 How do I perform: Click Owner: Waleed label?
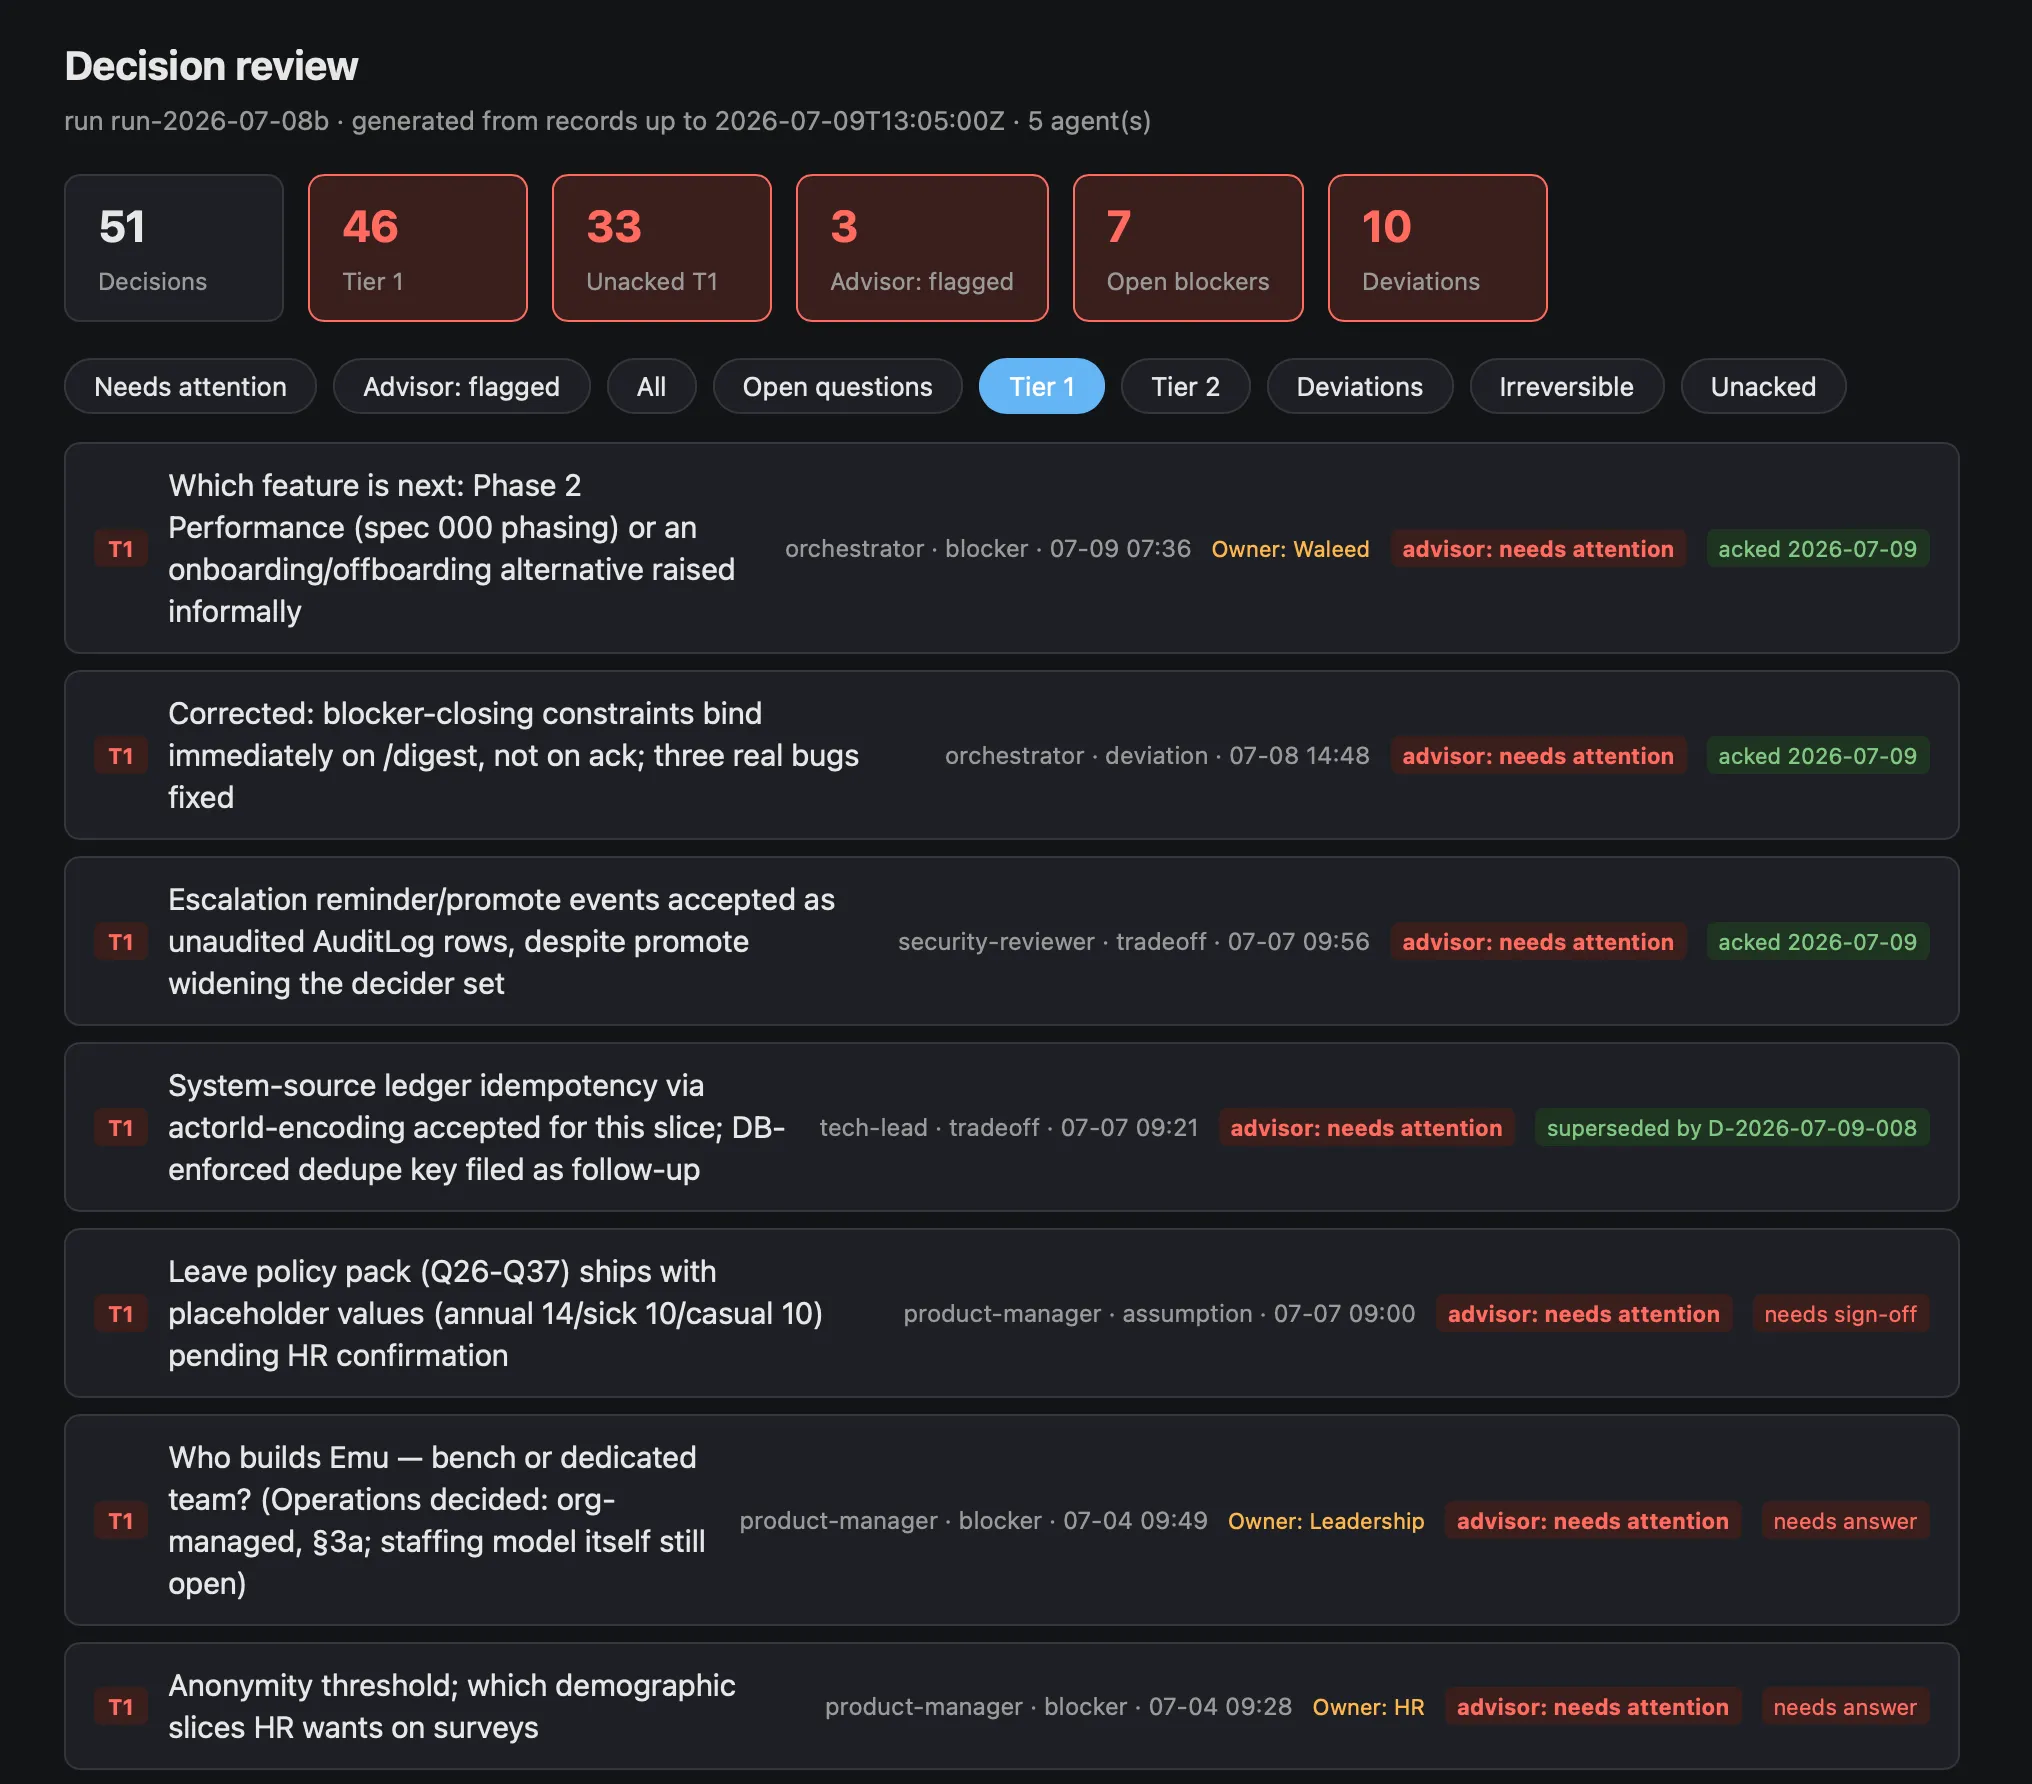tap(1290, 549)
